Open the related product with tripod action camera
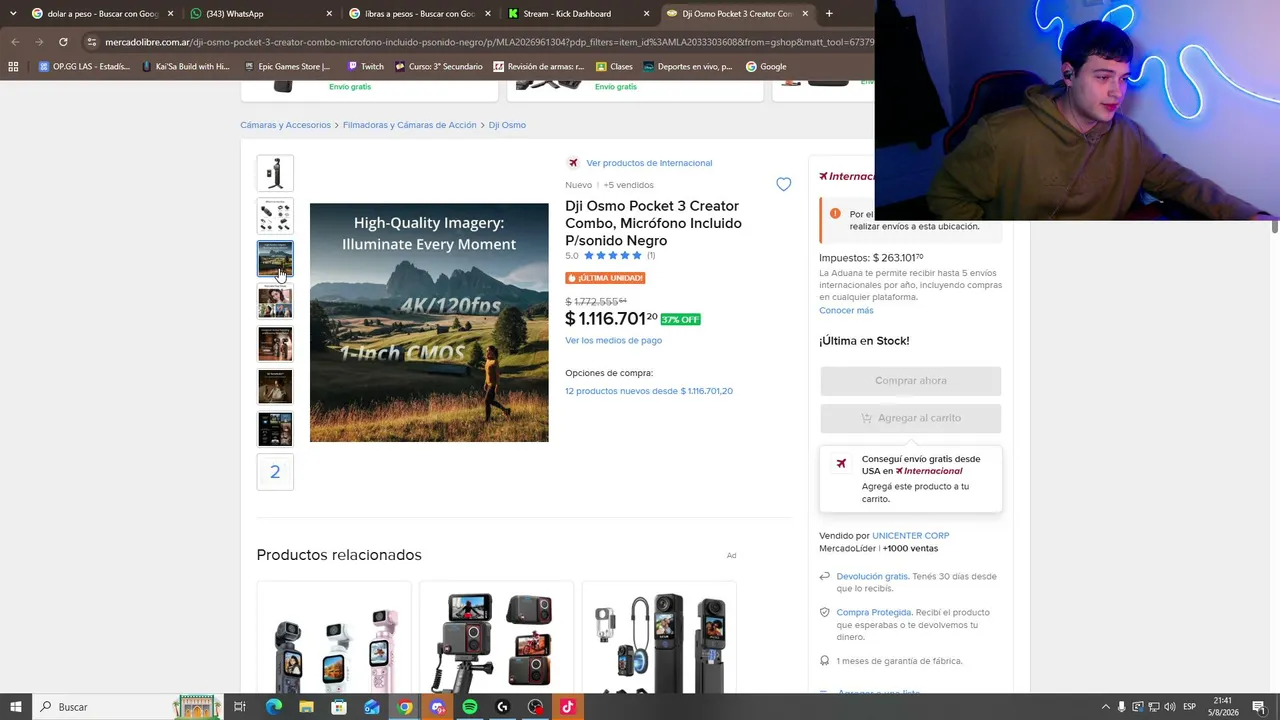Screen dimensions: 1280x720 tap(497, 639)
